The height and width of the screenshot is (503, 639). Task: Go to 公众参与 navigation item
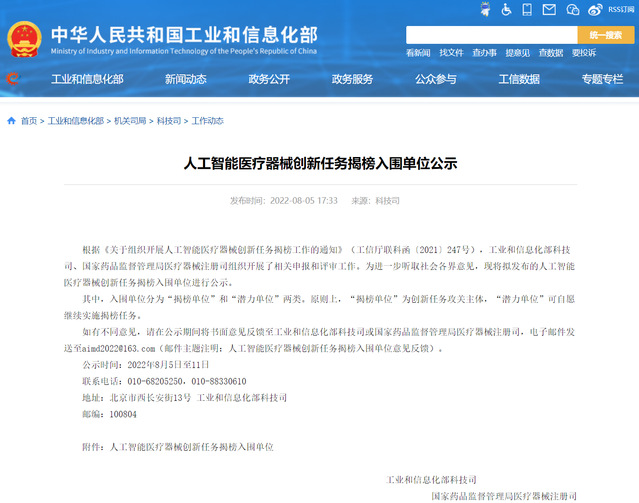coord(435,79)
